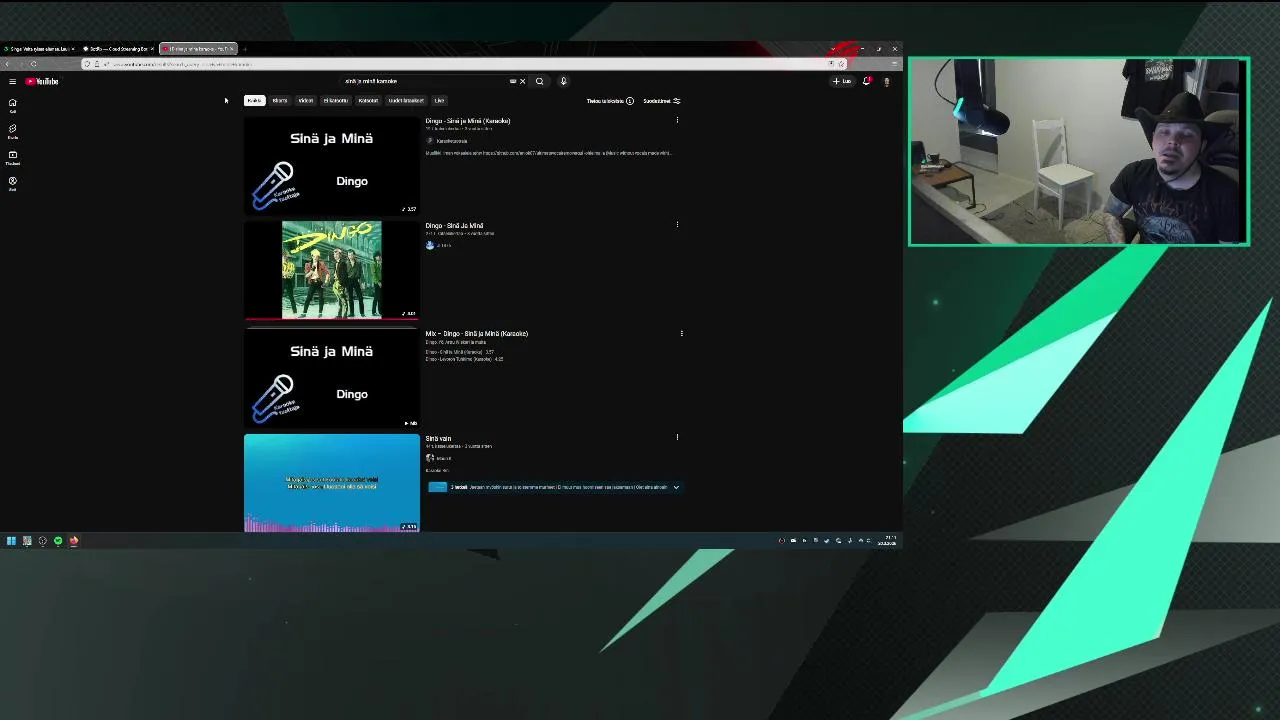Screen dimensions: 1280x720
Task: Open the on-screen keyboard icon in search box
Action: click(x=513, y=81)
